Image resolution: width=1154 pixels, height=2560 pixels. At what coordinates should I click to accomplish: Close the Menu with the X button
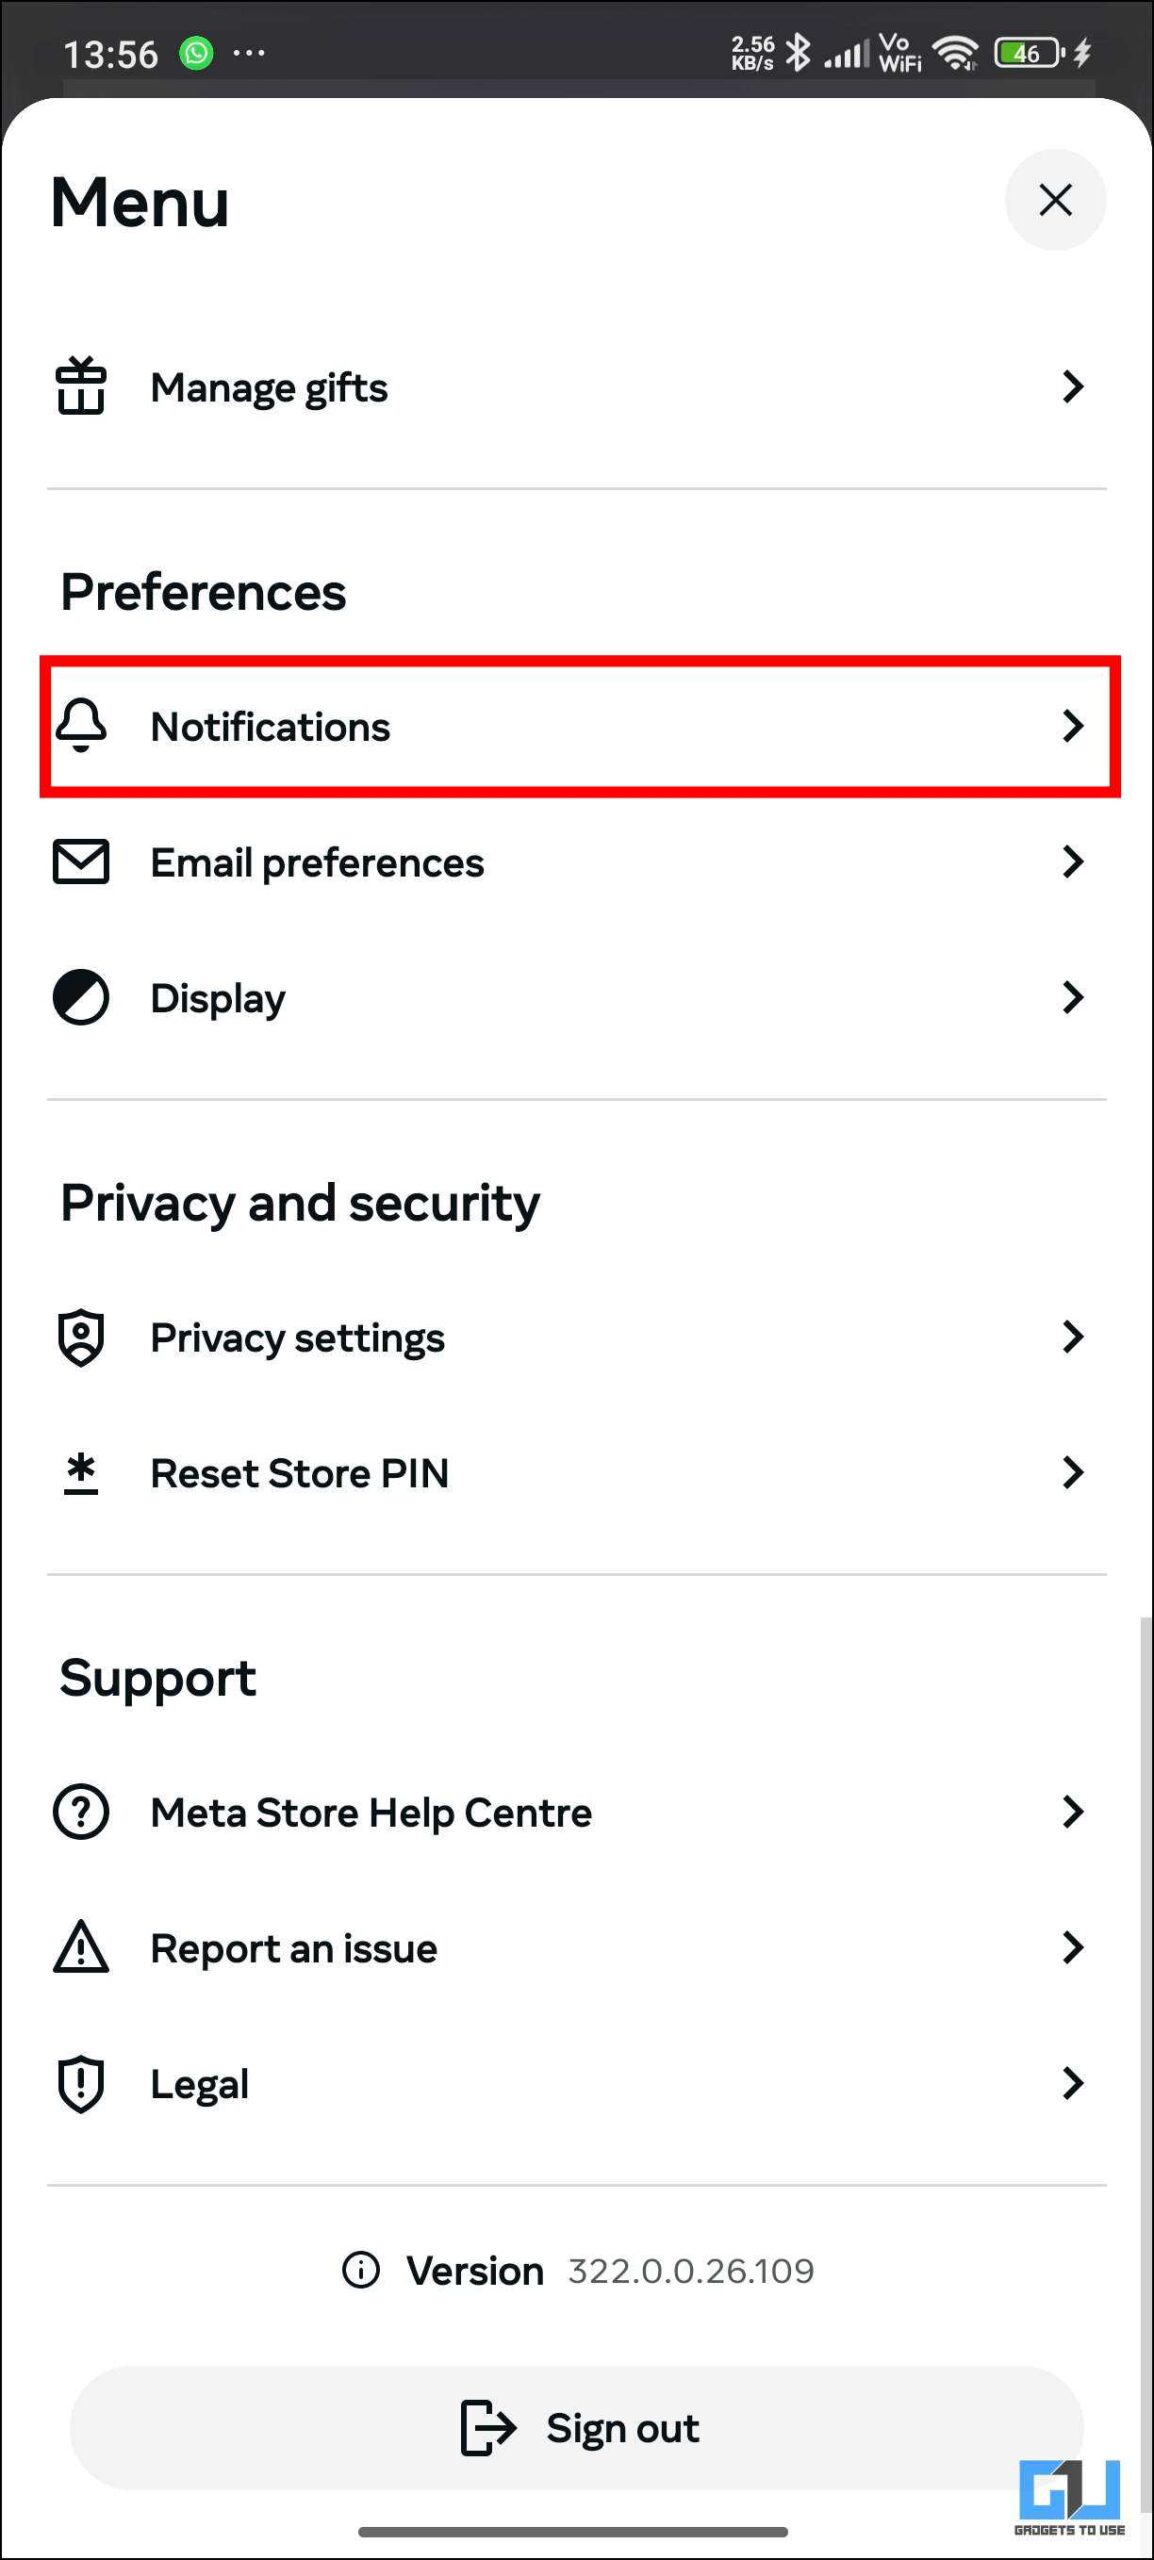click(x=1056, y=200)
